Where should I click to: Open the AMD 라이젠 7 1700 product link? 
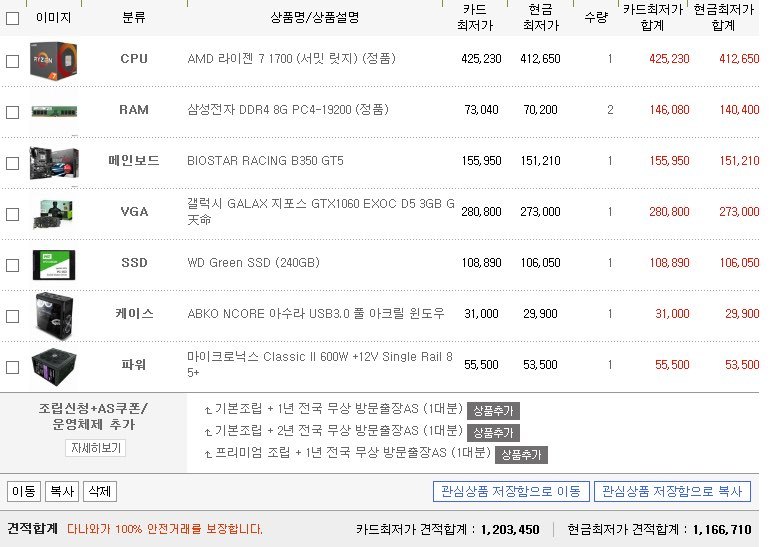pos(291,59)
